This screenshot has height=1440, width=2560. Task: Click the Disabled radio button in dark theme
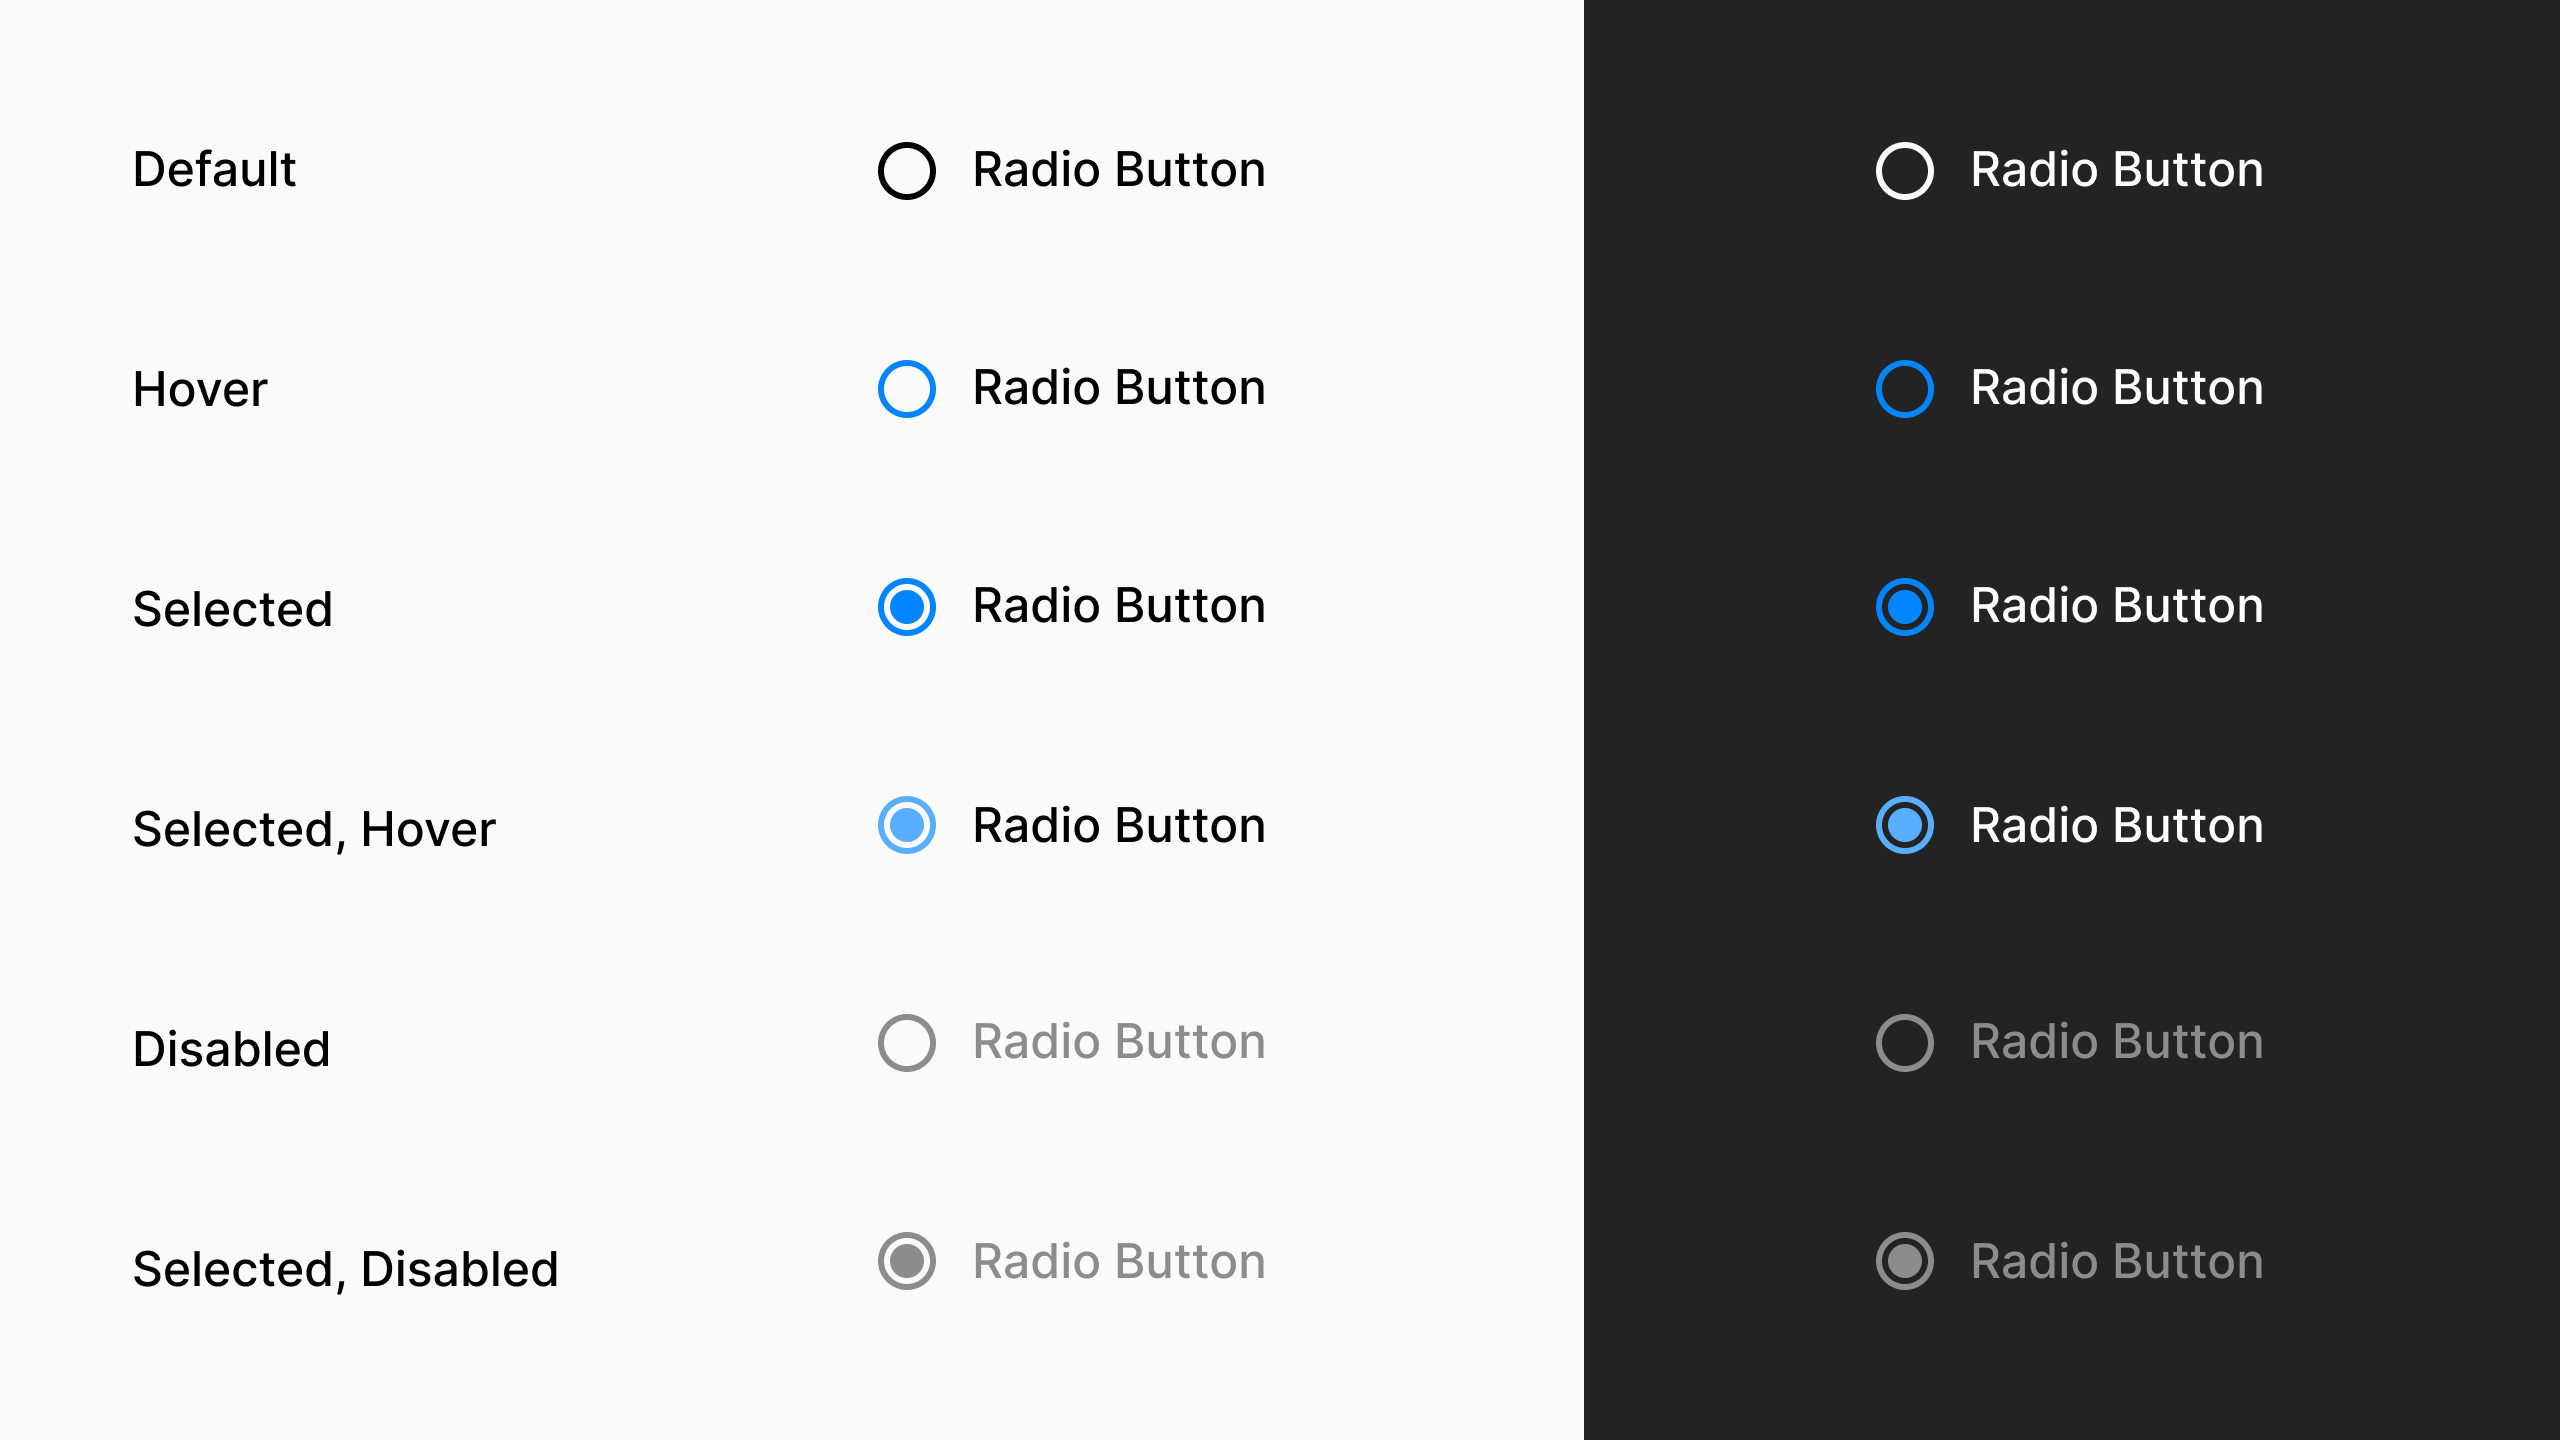tap(1903, 1043)
